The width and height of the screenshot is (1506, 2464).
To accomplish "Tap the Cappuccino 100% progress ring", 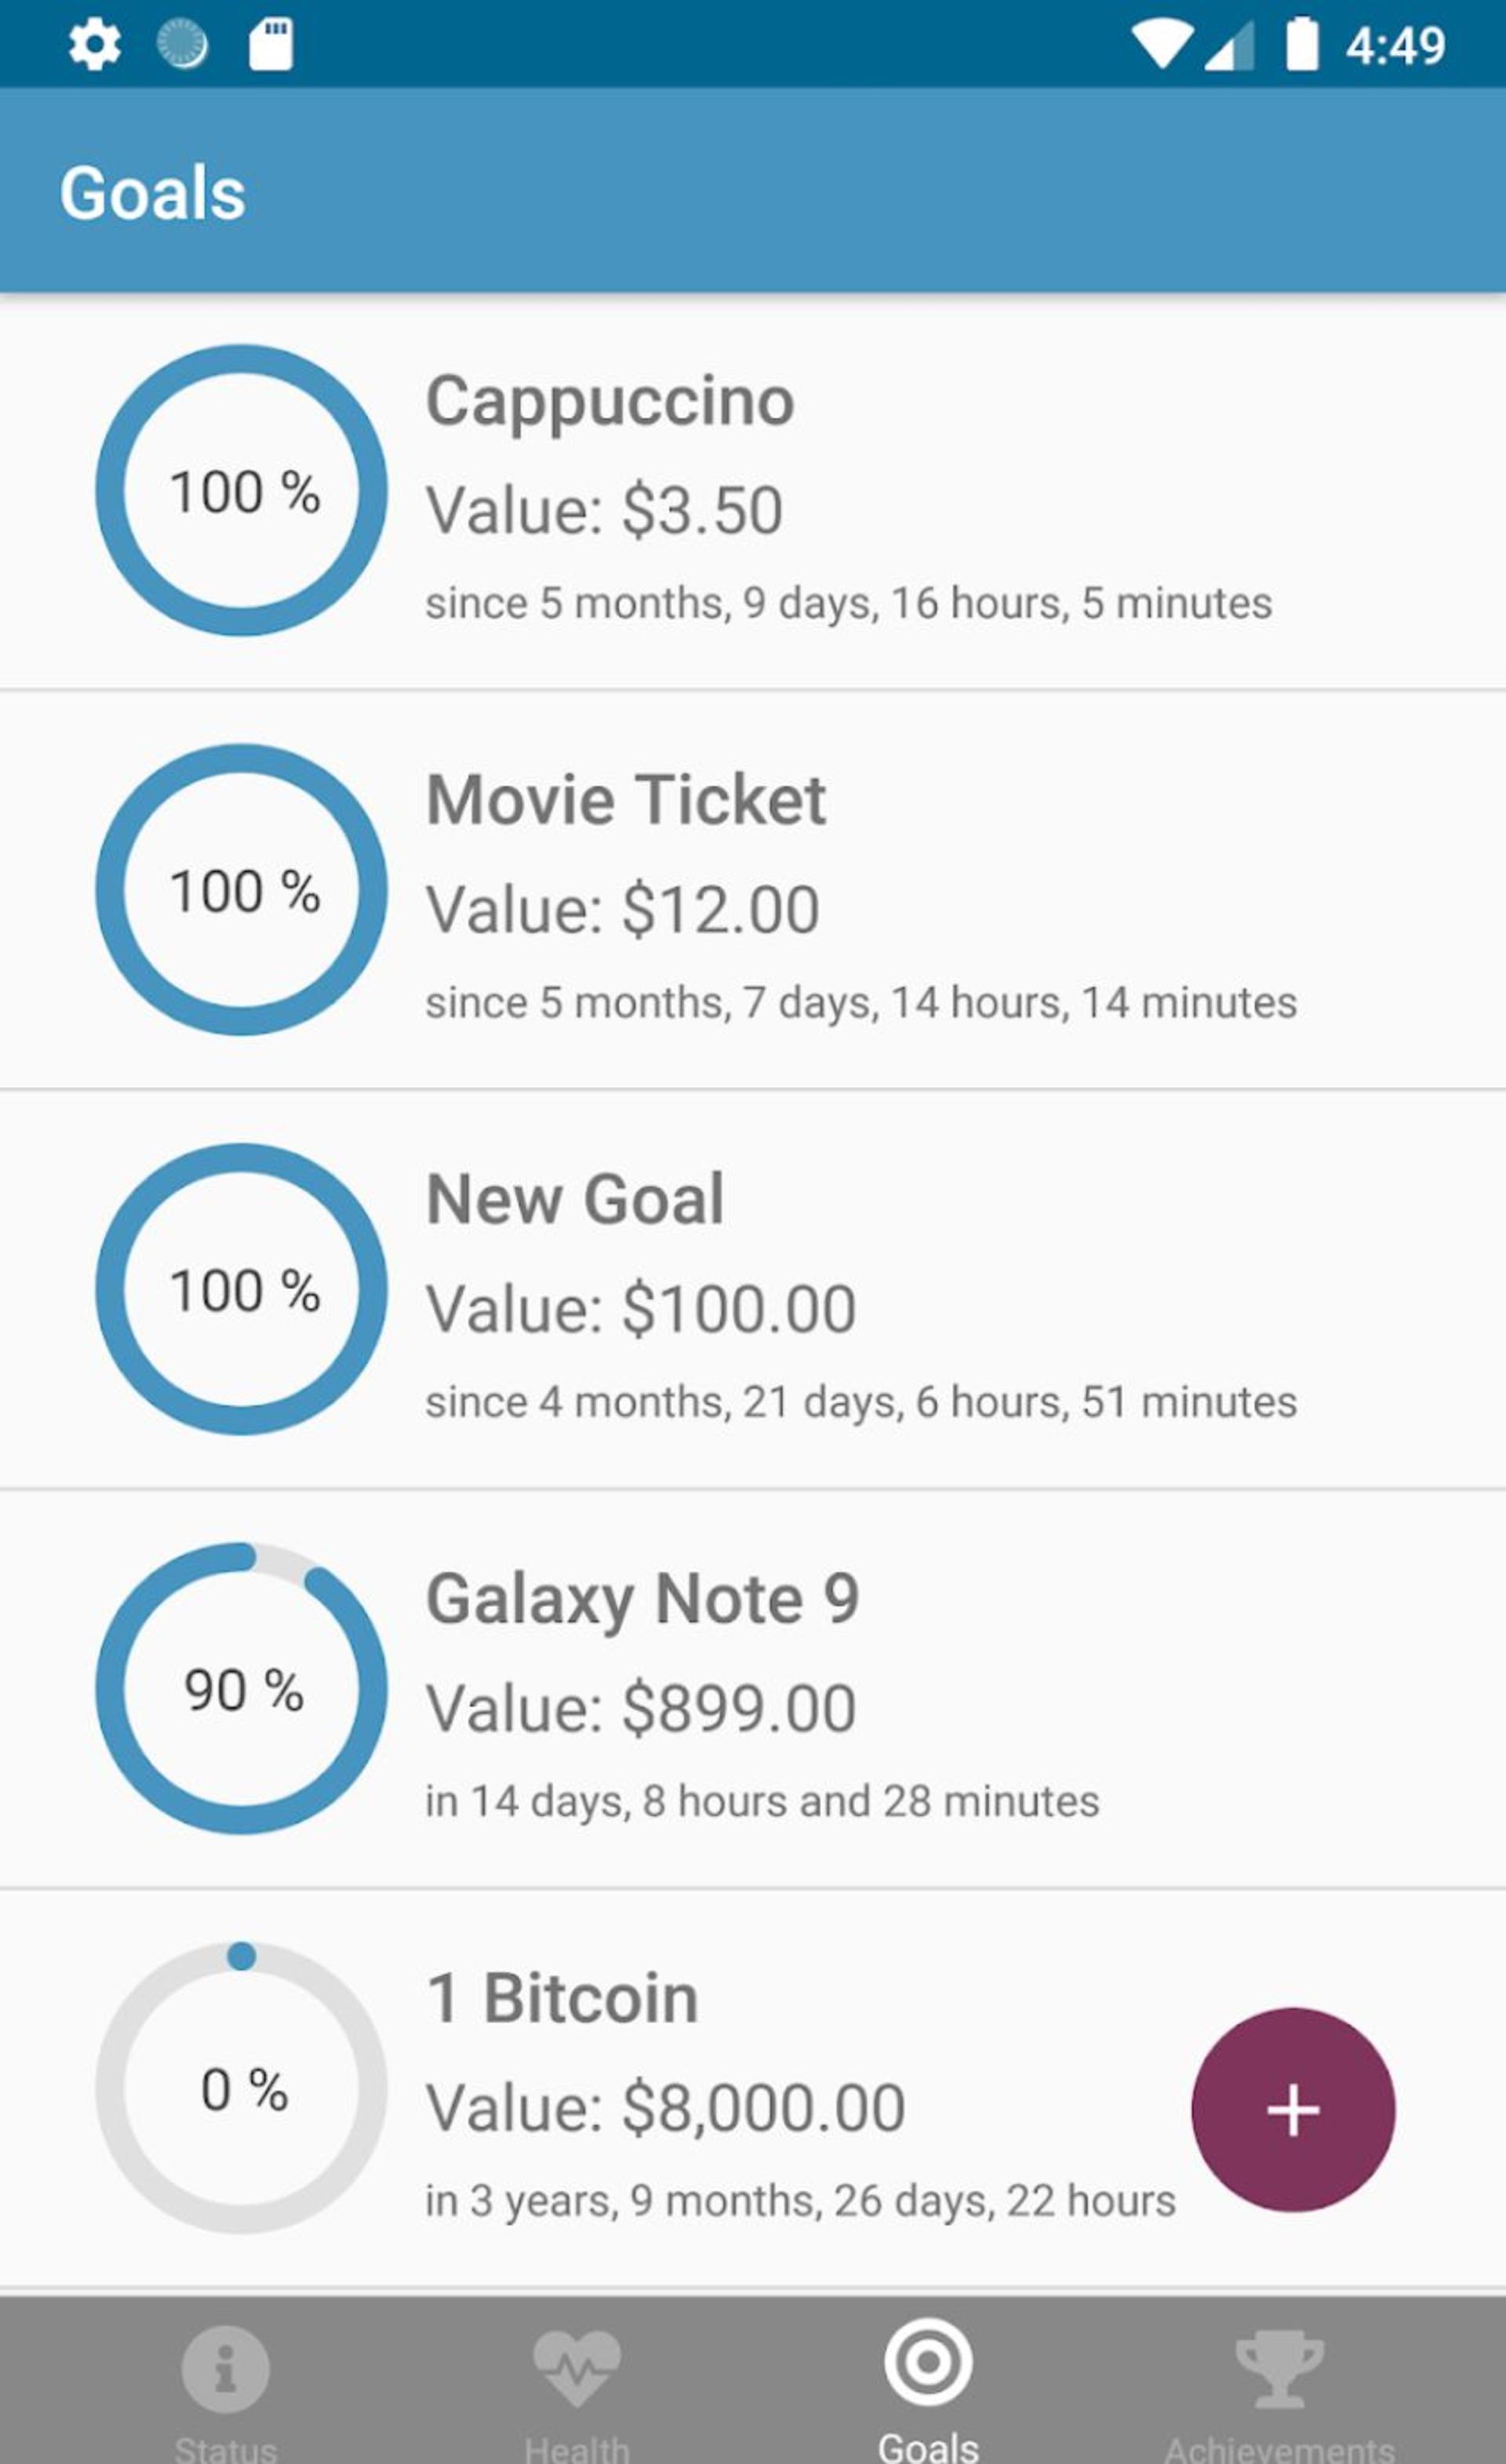I will coord(241,490).
